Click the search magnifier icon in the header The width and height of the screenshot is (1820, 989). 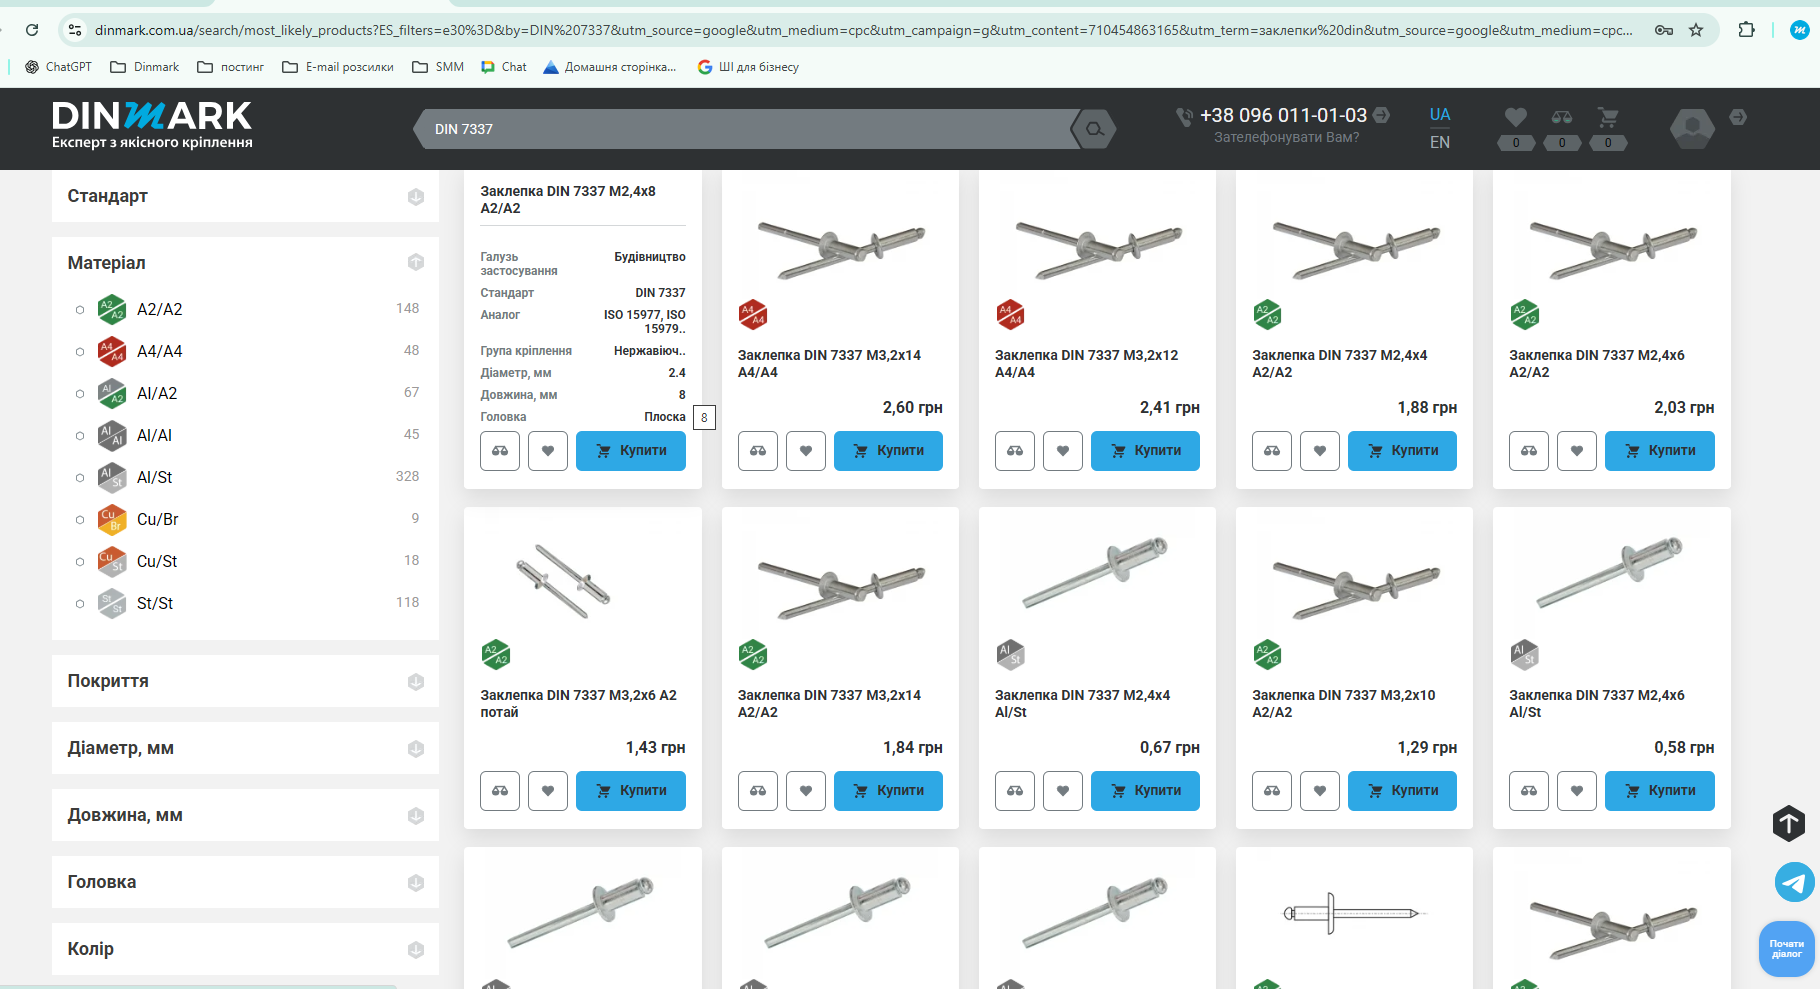(1094, 129)
